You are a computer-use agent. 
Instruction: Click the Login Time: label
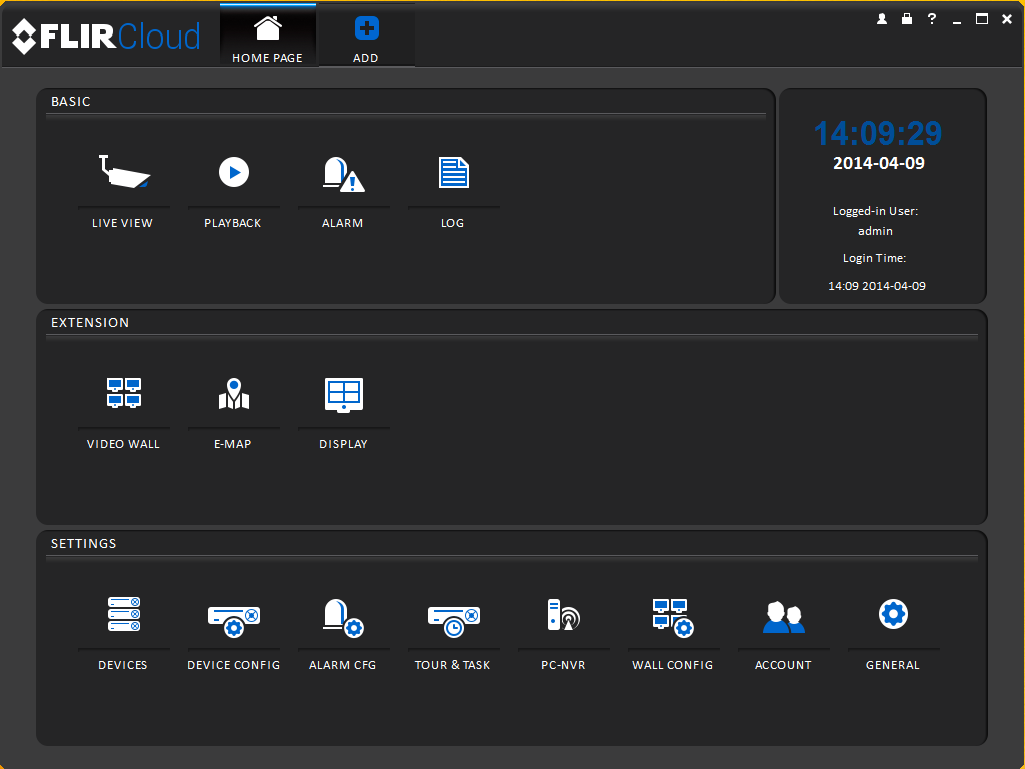(875, 258)
